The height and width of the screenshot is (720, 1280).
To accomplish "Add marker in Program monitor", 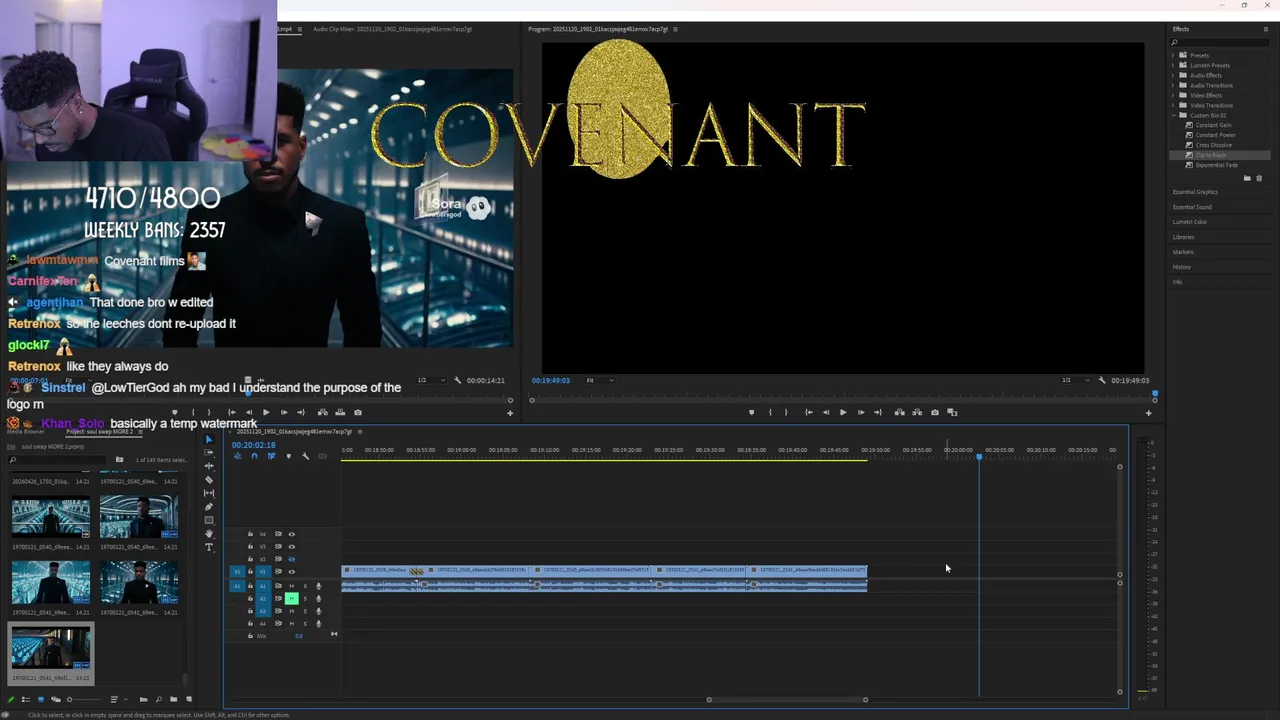I will pos(752,412).
